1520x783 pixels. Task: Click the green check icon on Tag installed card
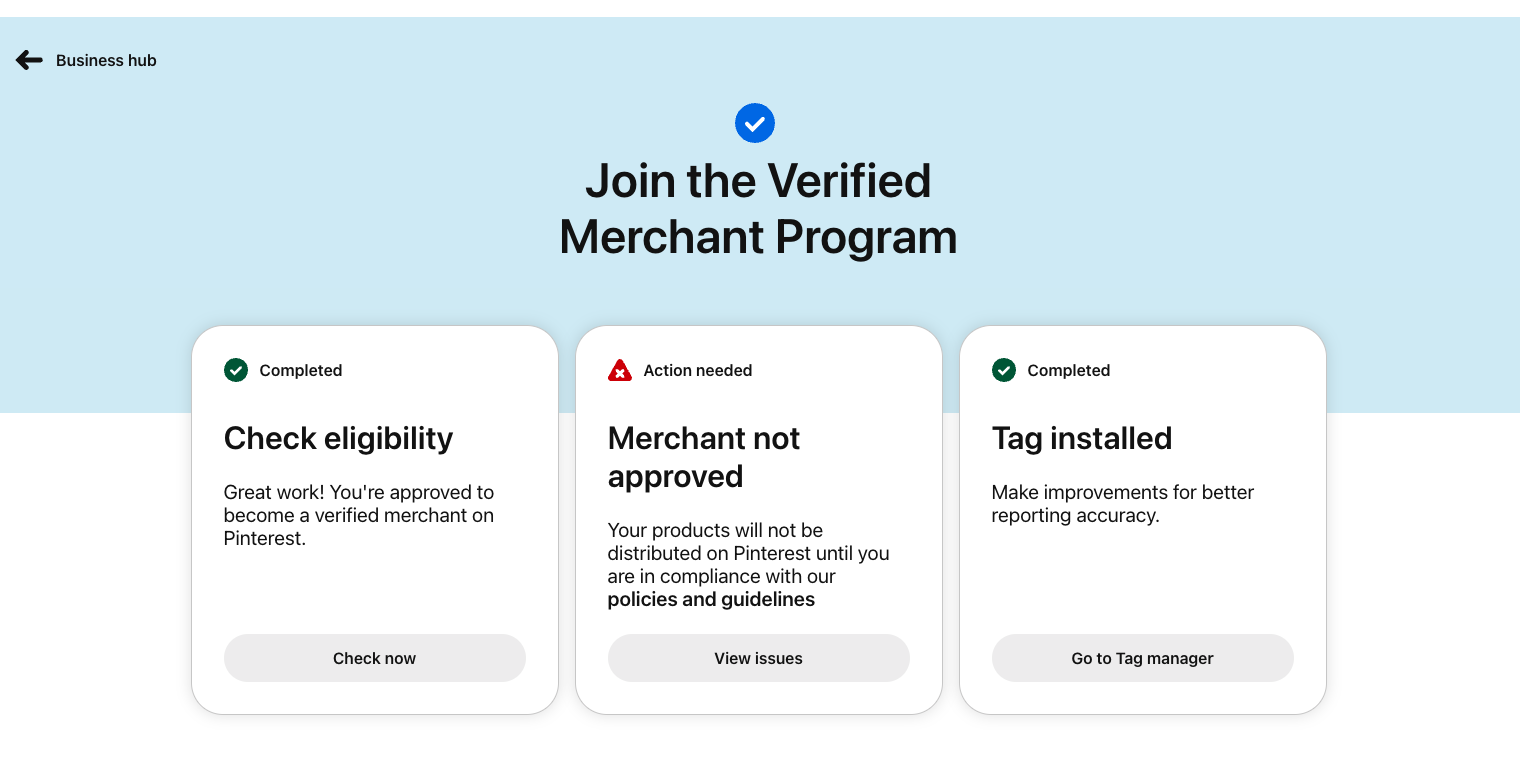click(1004, 370)
